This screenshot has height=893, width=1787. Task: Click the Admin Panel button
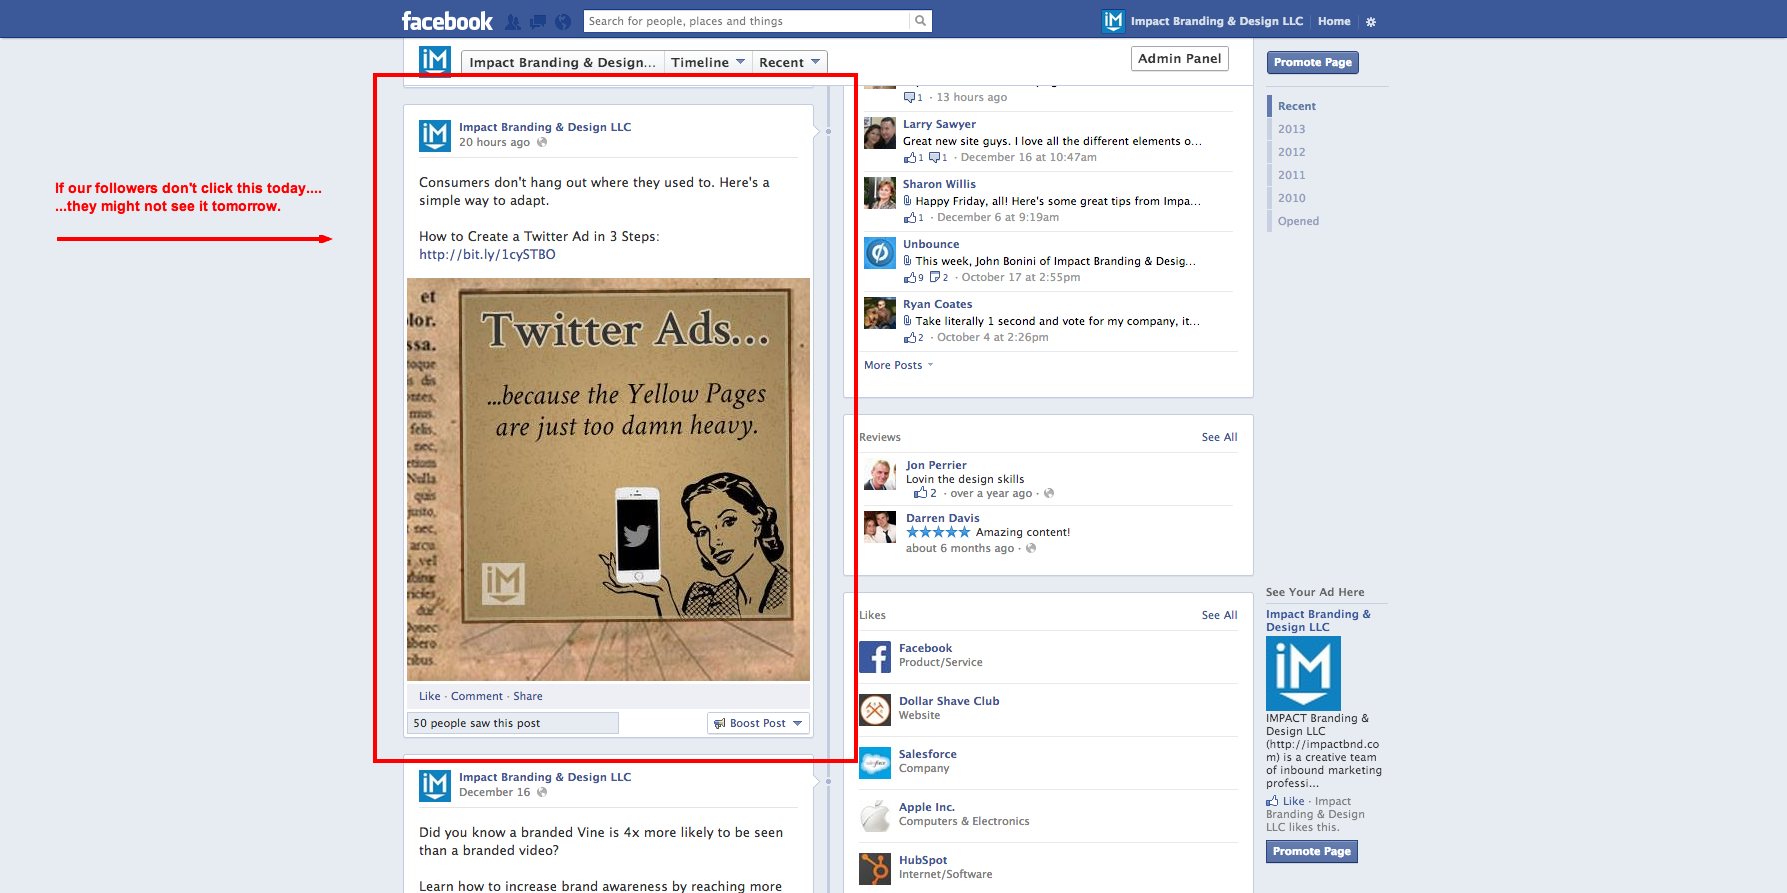(1180, 58)
